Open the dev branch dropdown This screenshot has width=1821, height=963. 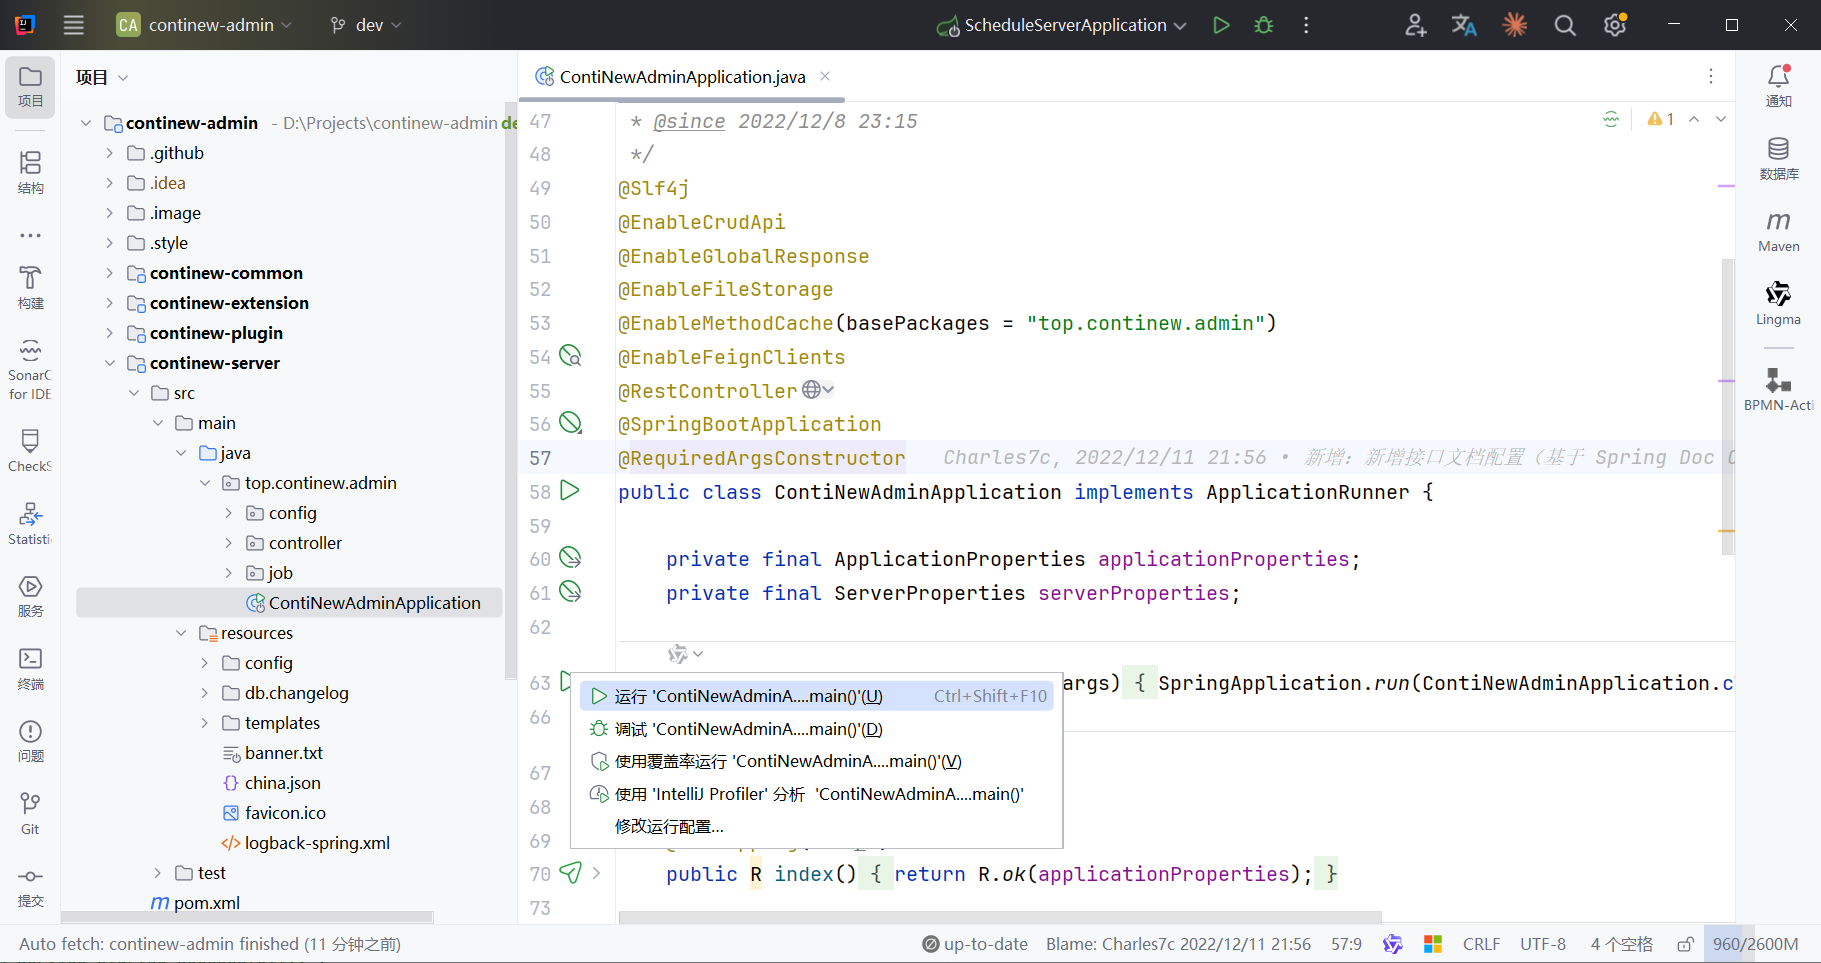click(366, 25)
